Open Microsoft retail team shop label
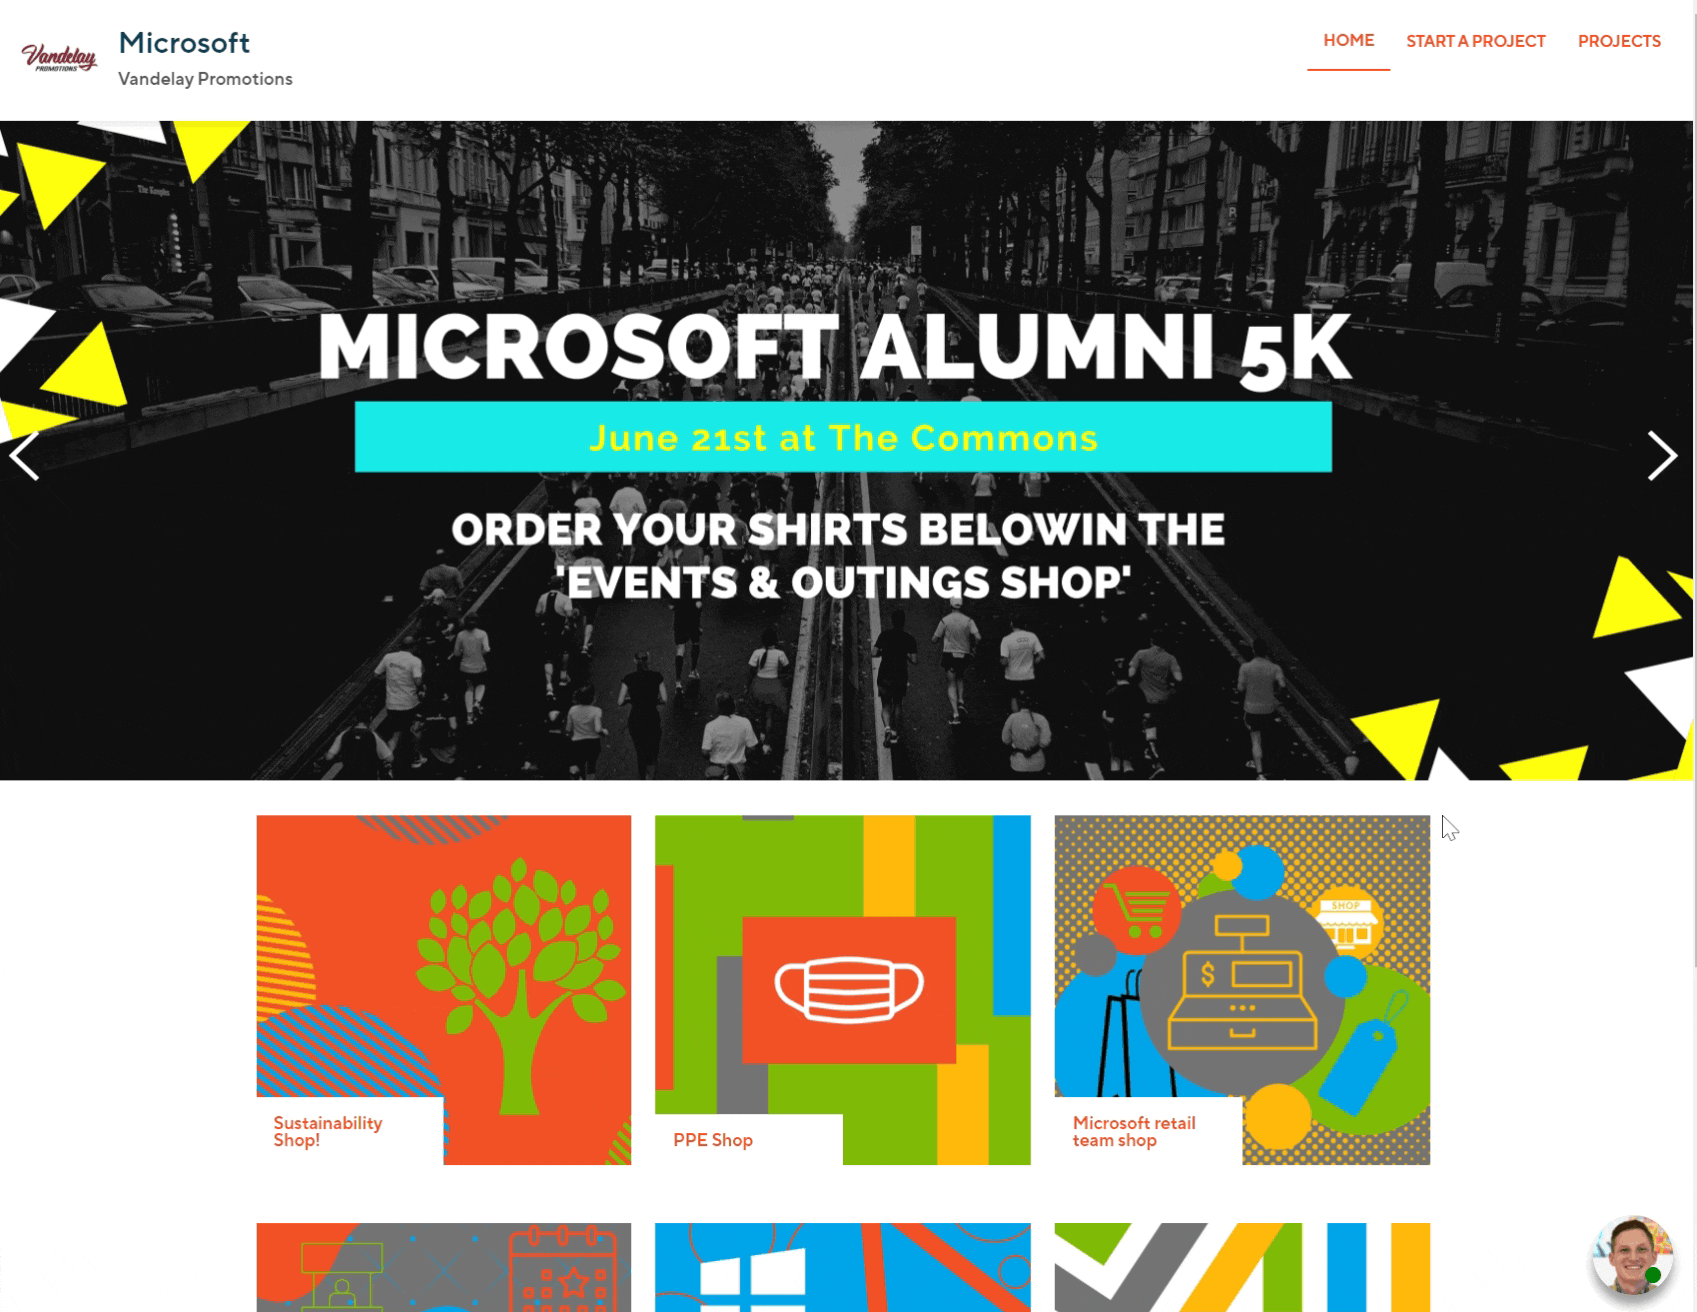Viewport: 1697px width, 1312px height. 1133,1131
